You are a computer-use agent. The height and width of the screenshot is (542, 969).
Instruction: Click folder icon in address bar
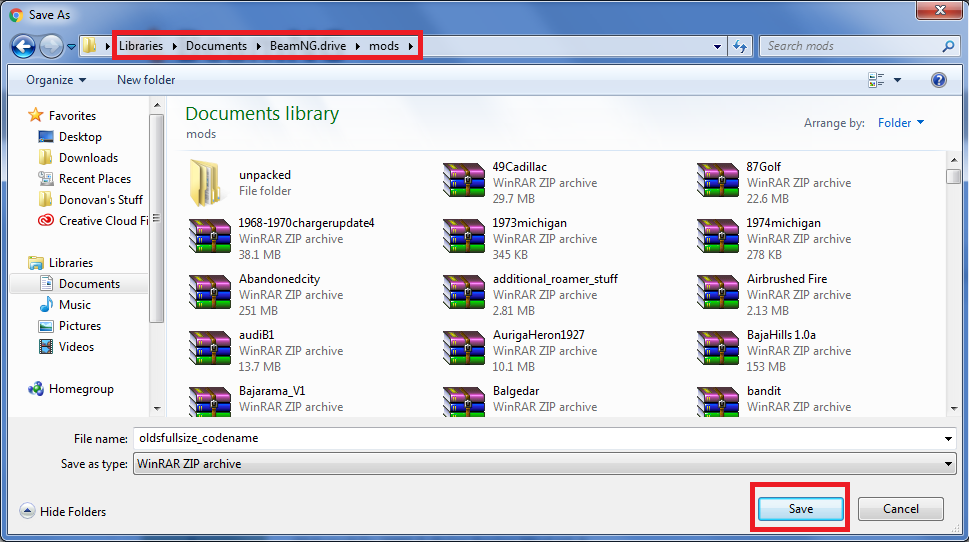click(x=90, y=46)
